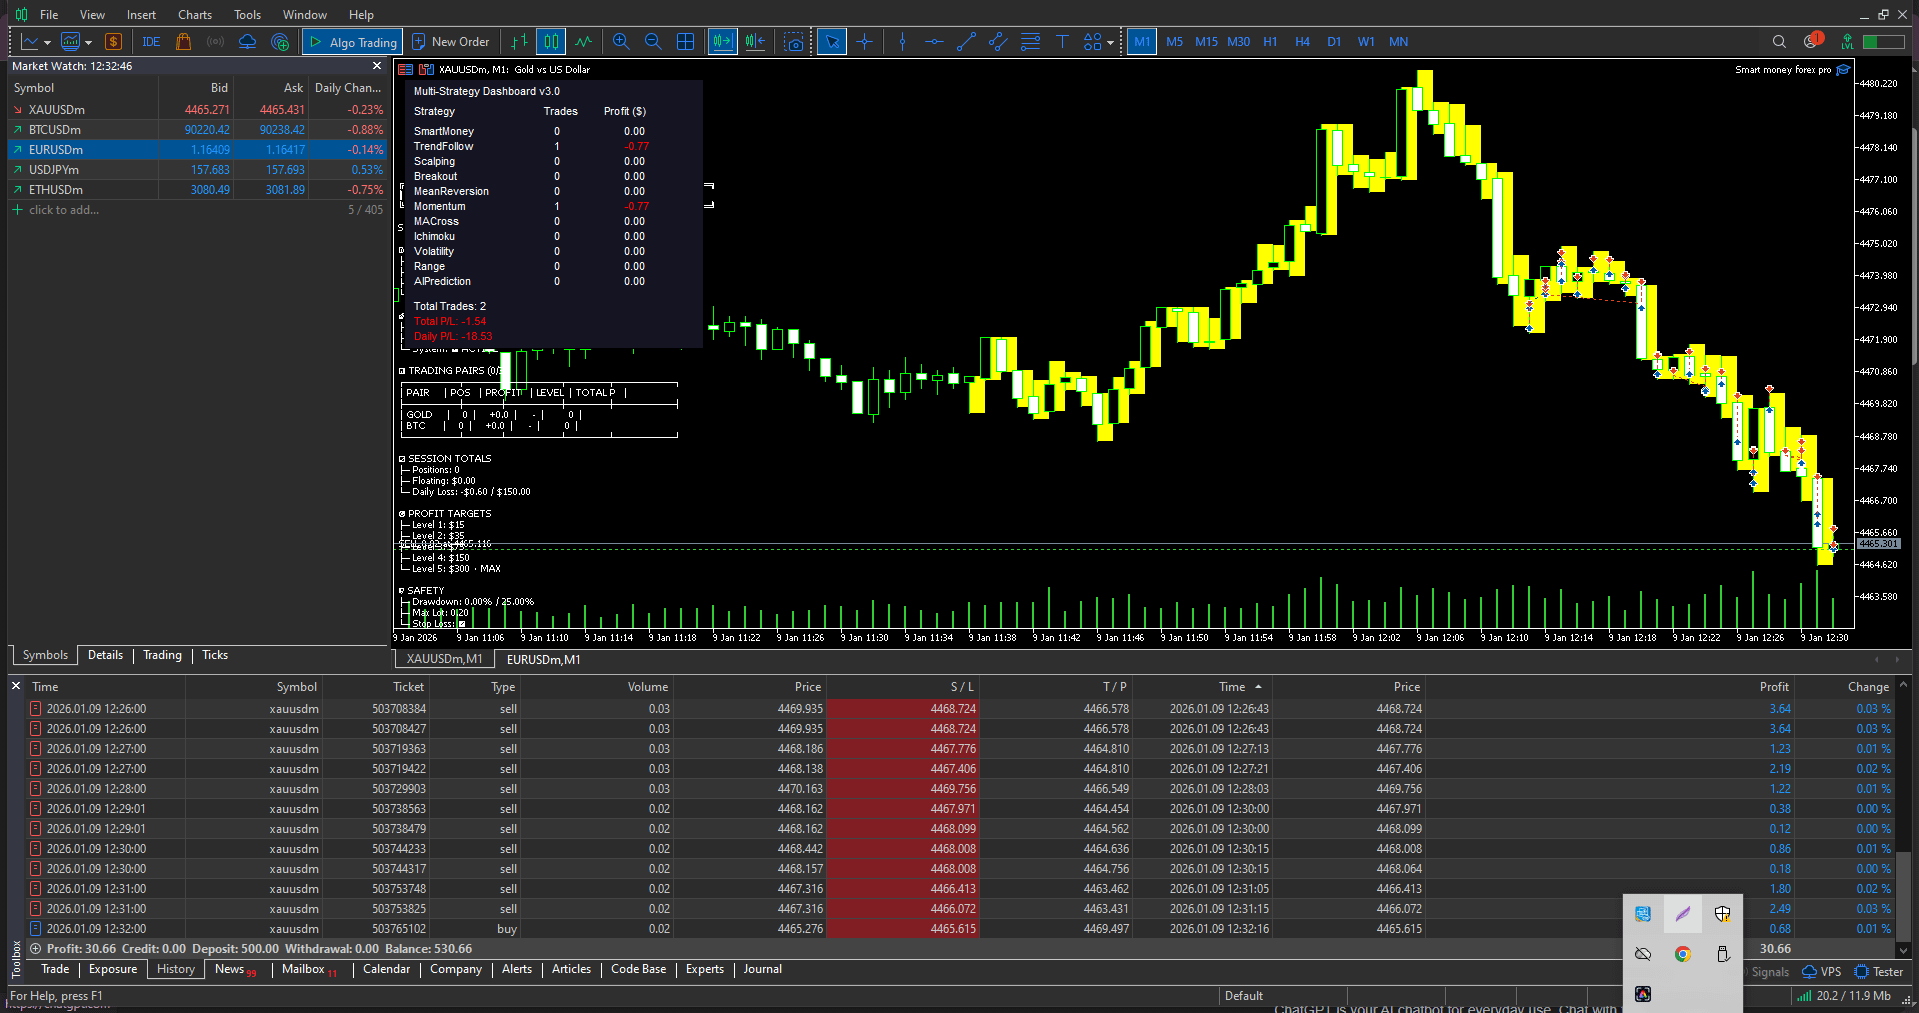Switch to the EURUSDm,M1 chart tab

[543, 660]
